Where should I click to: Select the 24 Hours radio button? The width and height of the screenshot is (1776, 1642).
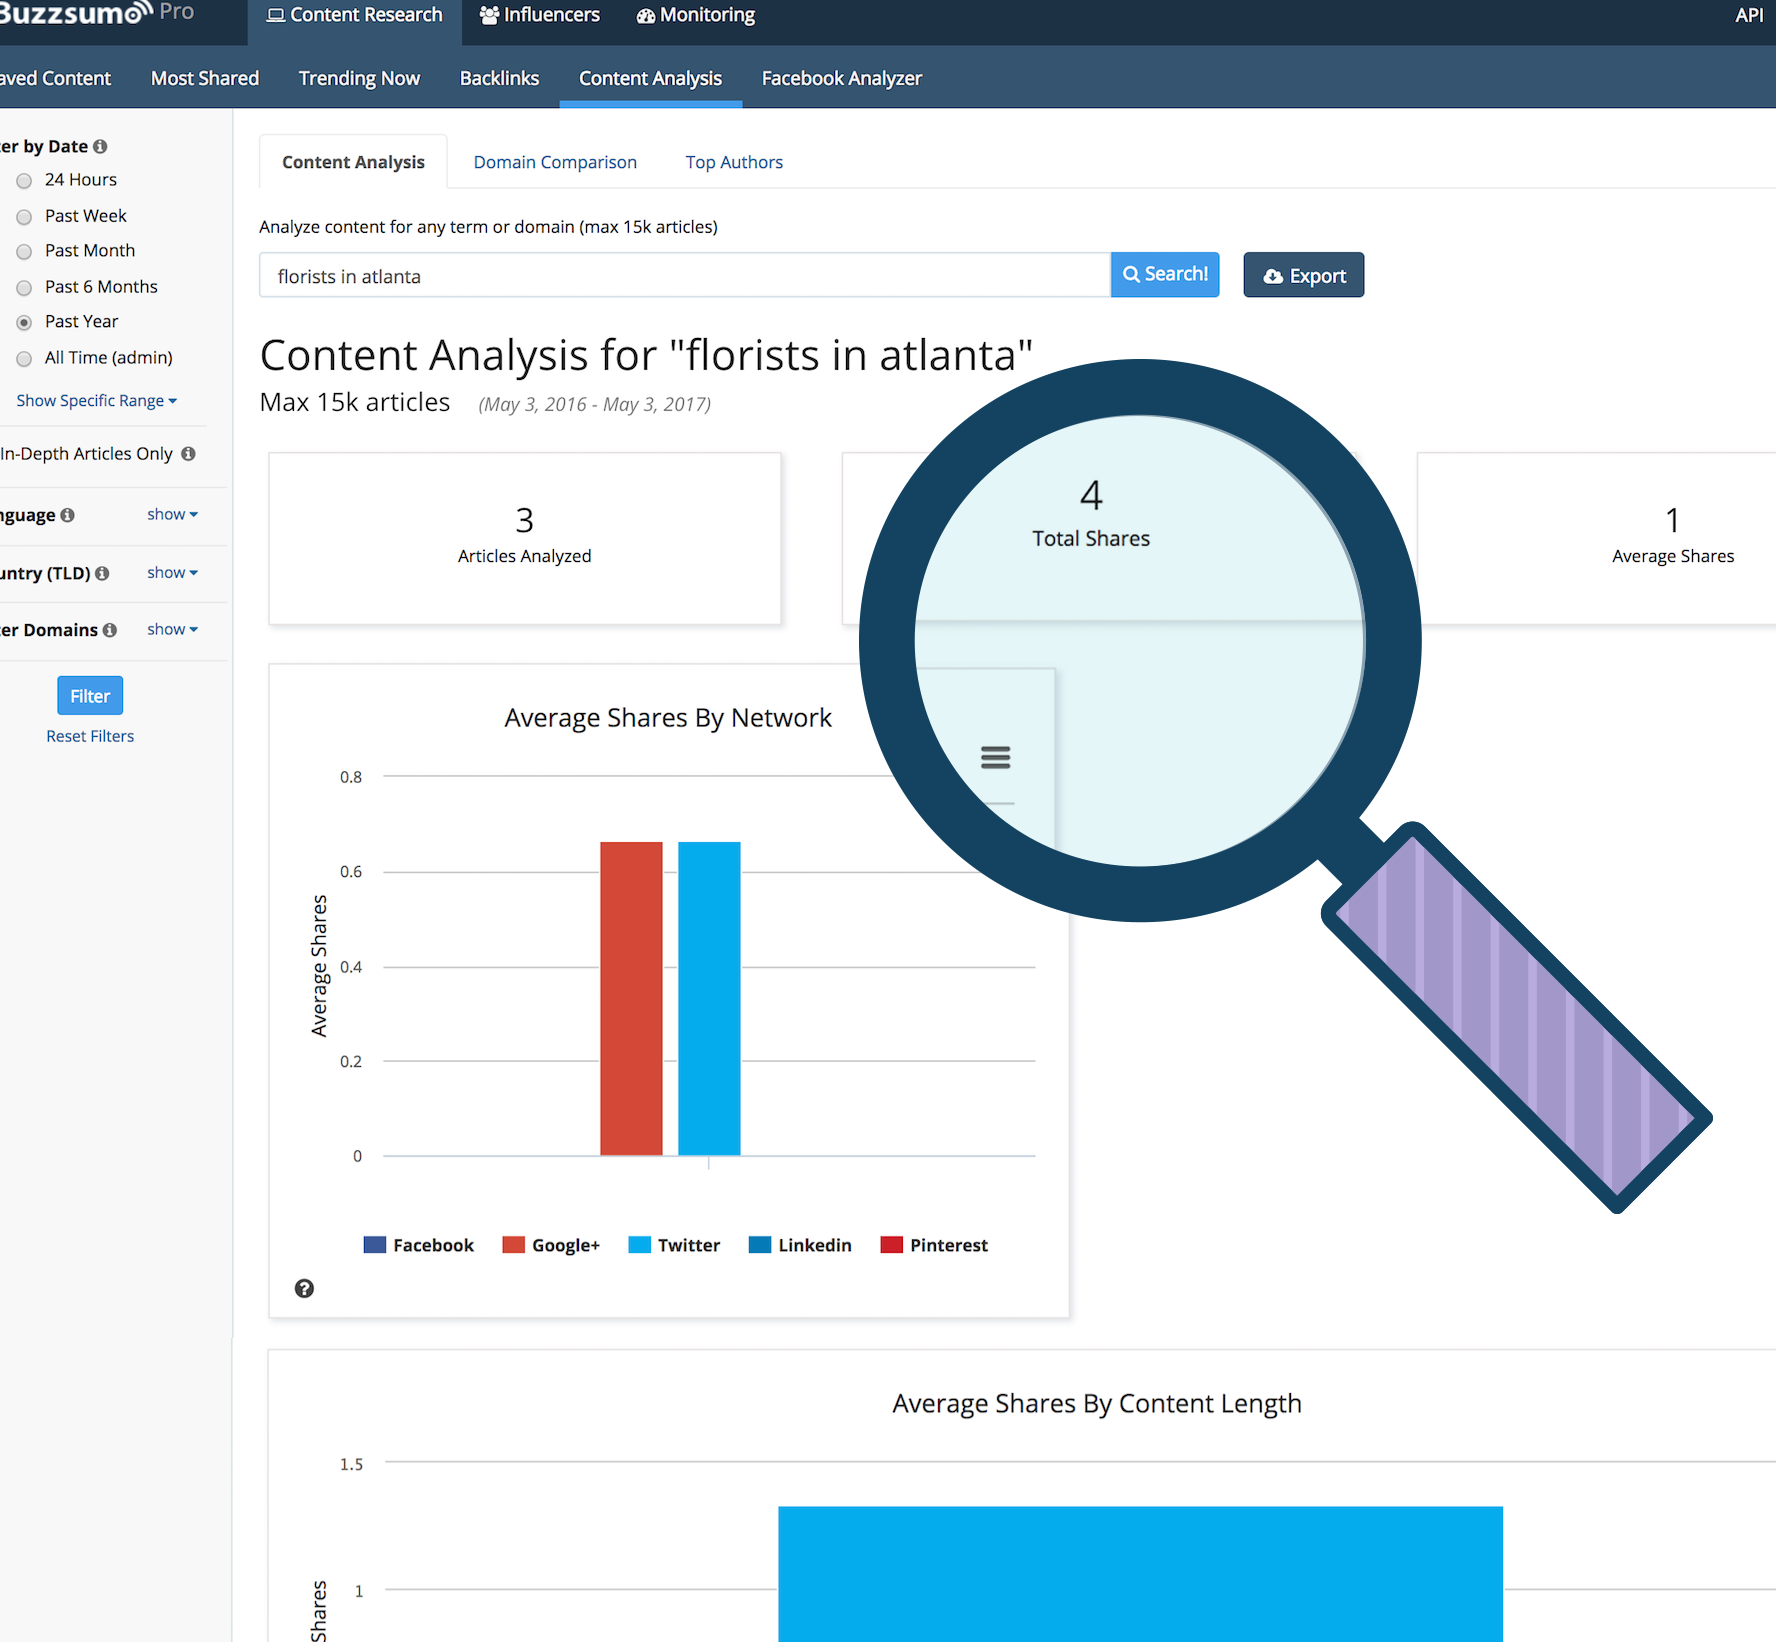pos(24,181)
